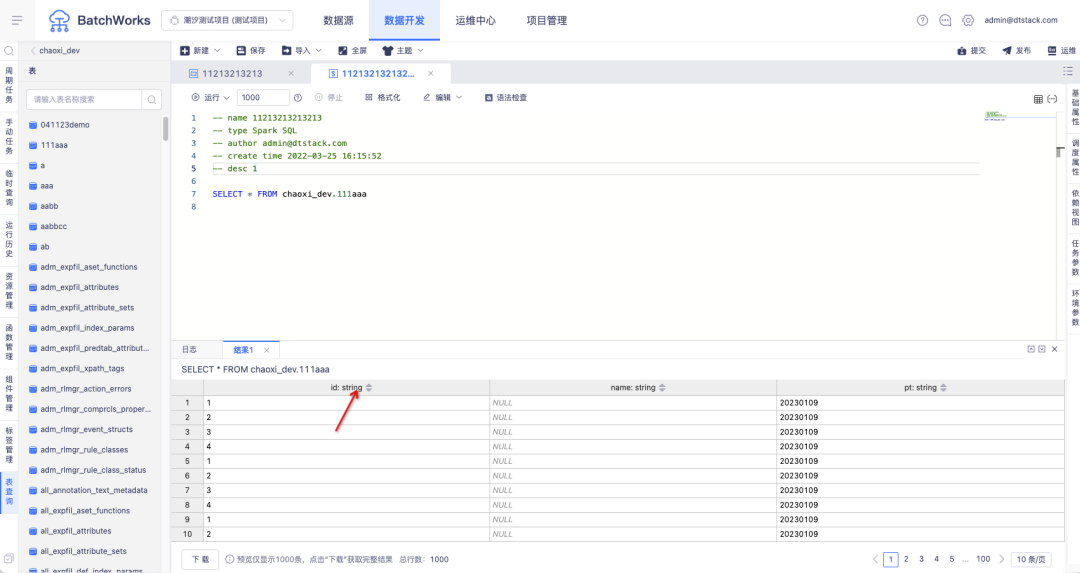Switch to the 运维中心 top menu
Viewport: 1080px width, 573px height.
point(475,20)
